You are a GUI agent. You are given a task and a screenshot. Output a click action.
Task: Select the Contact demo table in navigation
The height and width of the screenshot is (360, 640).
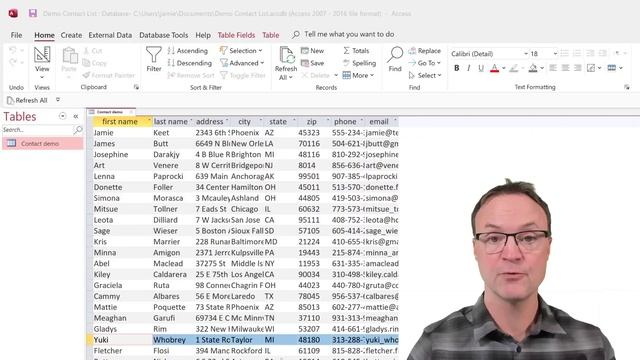[x=42, y=143]
